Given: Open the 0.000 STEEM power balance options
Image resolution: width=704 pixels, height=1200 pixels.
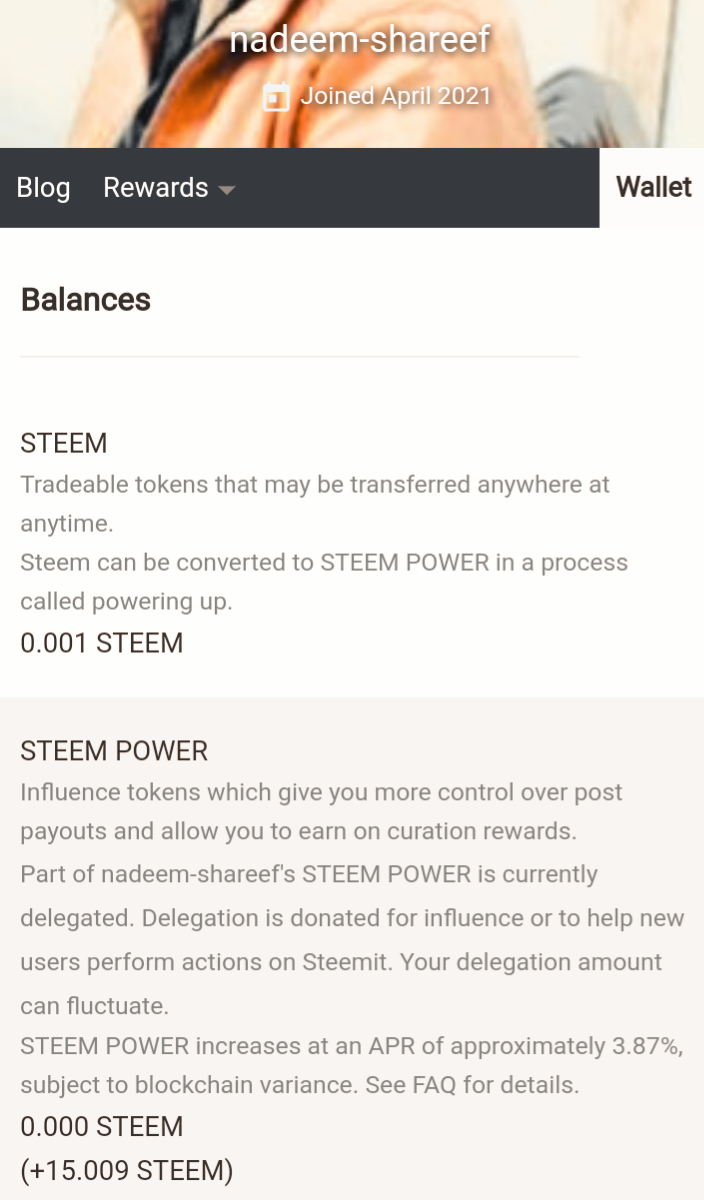Looking at the screenshot, I should (102, 1126).
